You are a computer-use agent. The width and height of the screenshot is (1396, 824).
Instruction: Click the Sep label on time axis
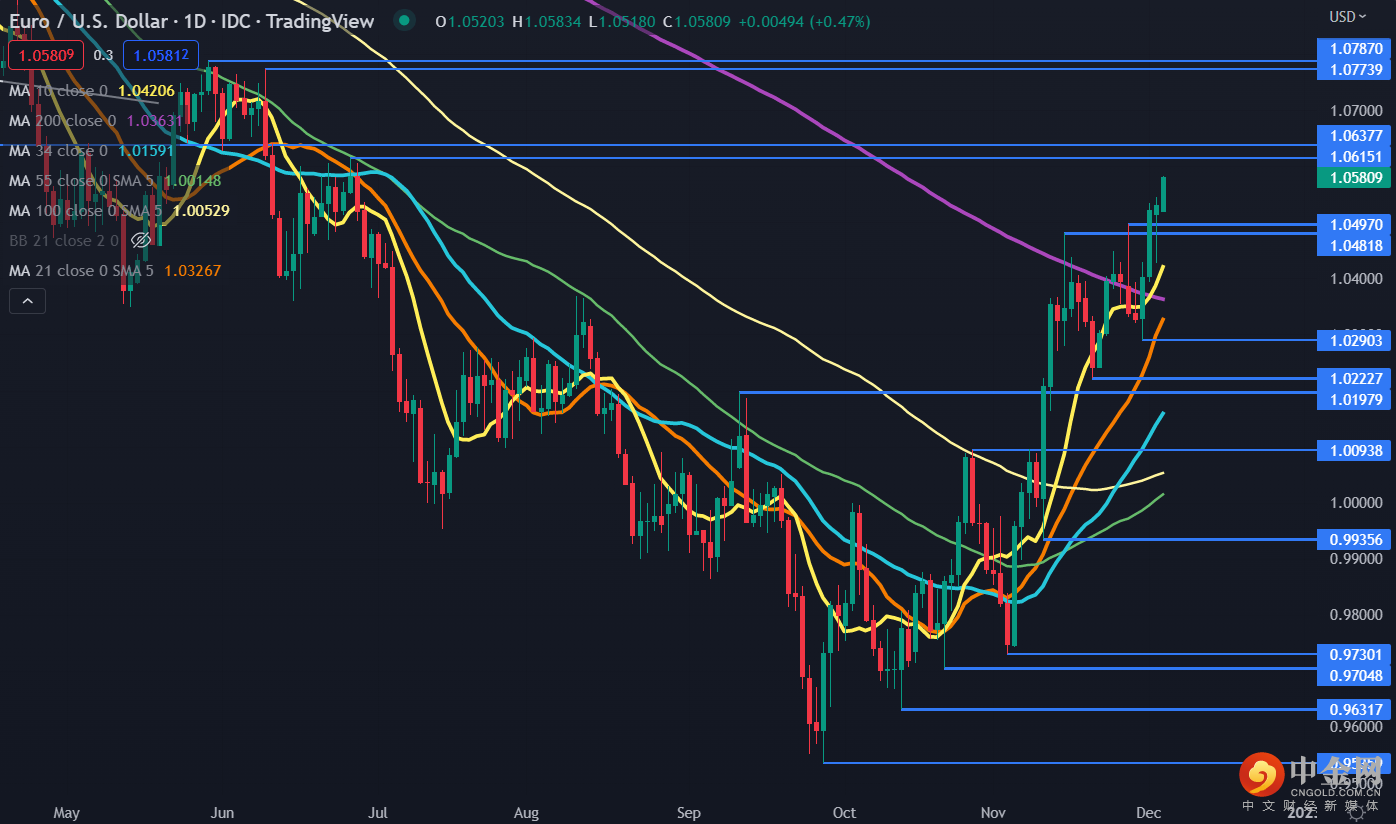pos(688,812)
